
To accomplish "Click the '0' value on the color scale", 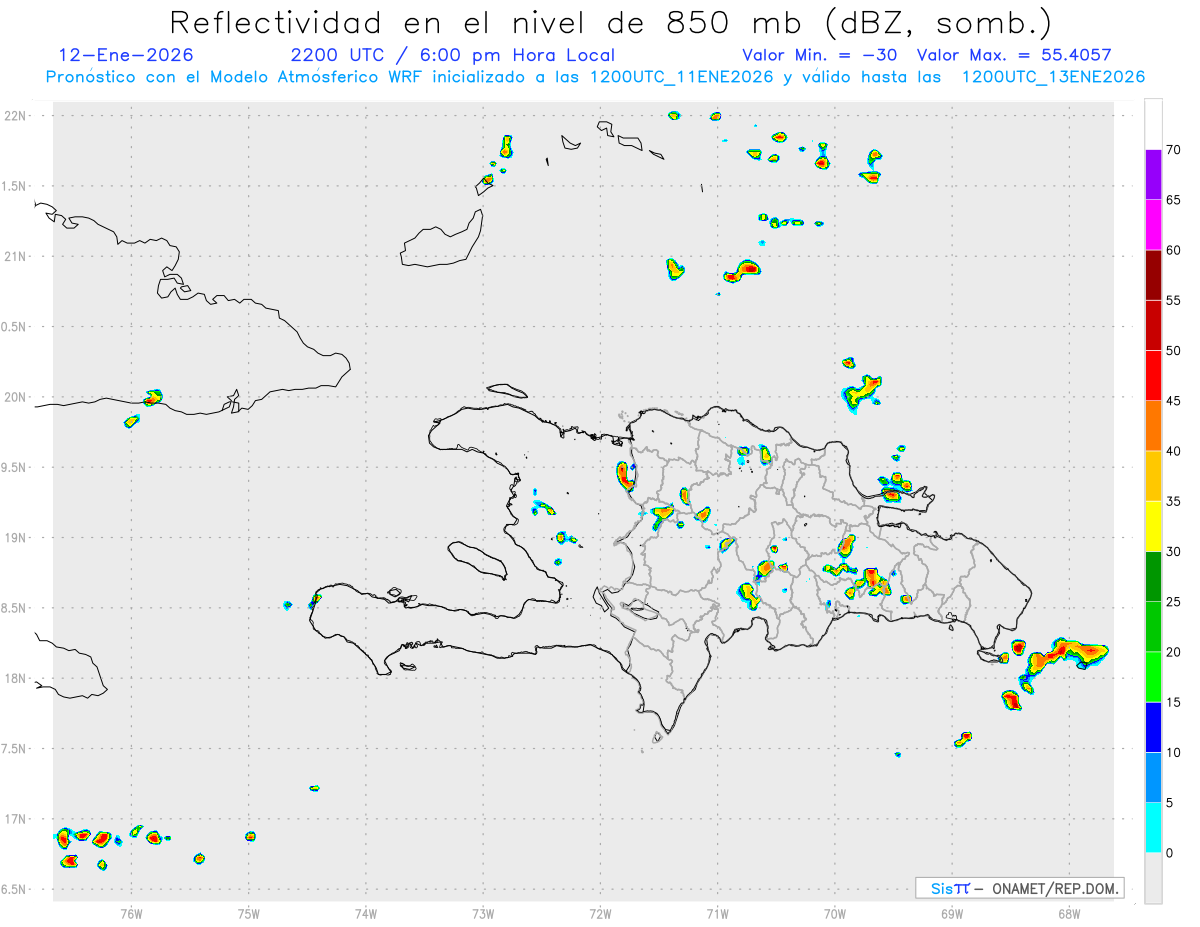I will pos(1170,853).
